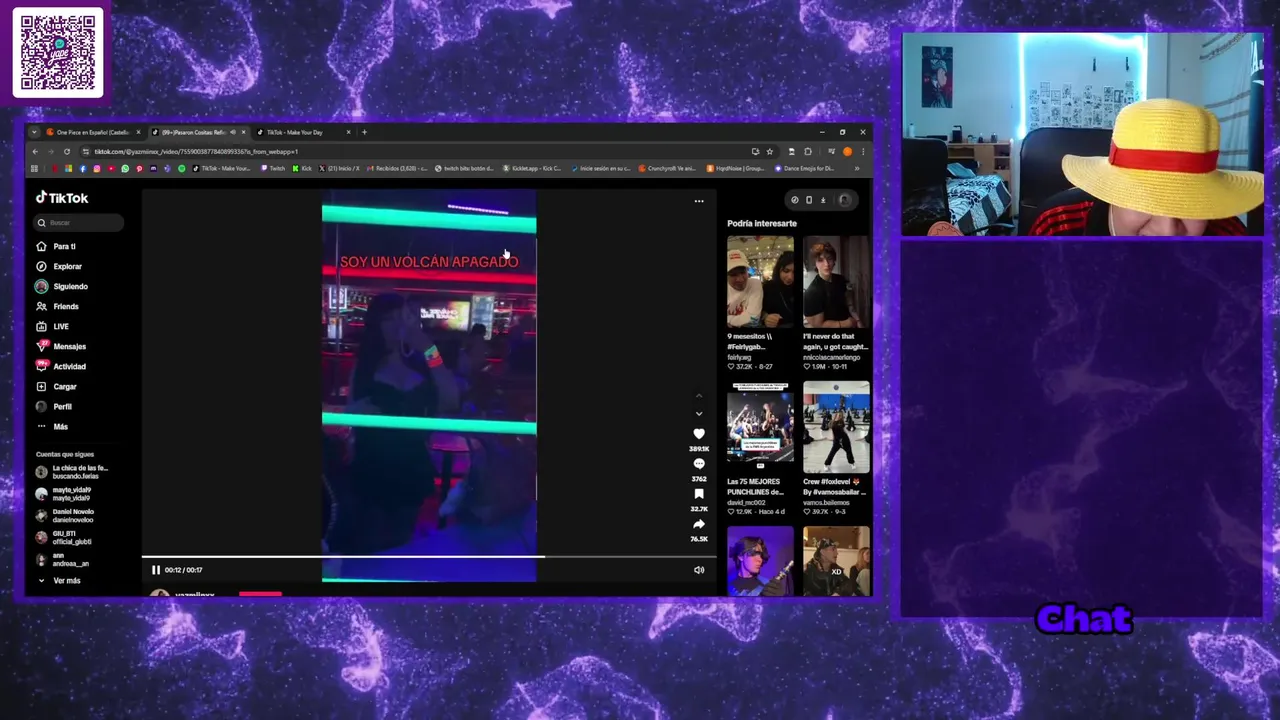Viewport: 1280px width, 720px height.
Task: Click the Buscar search field
Action: (80, 223)
